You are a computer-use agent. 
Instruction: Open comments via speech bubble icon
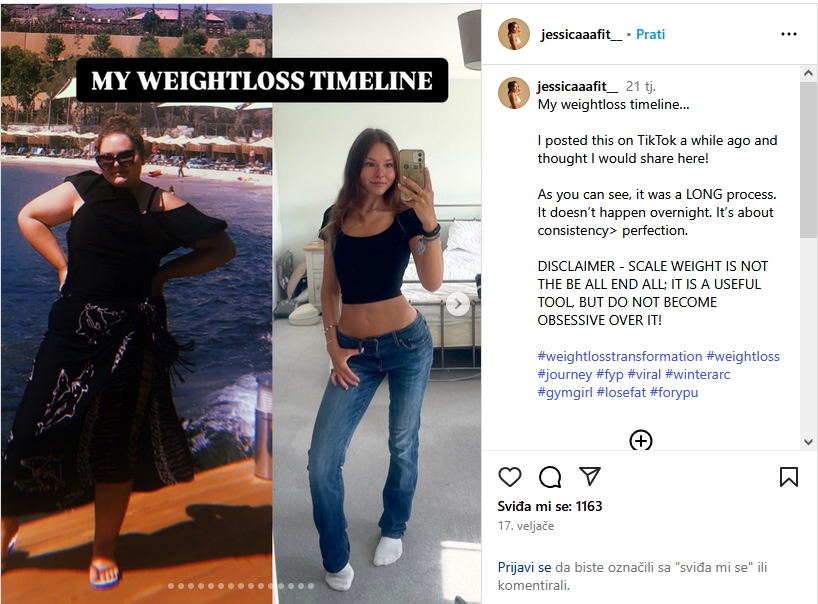(x=550, y=477)
